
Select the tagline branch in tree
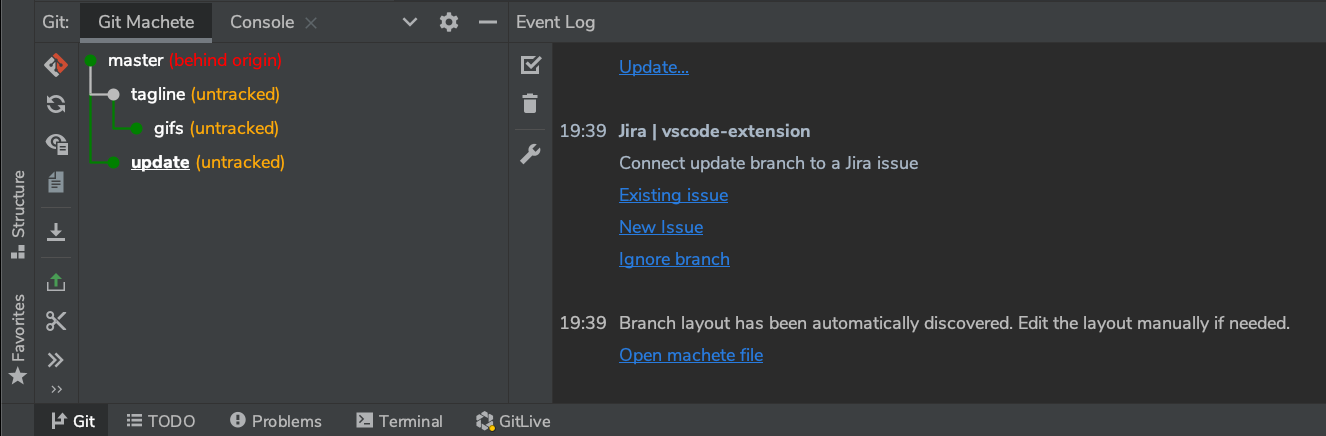[158, 94]
